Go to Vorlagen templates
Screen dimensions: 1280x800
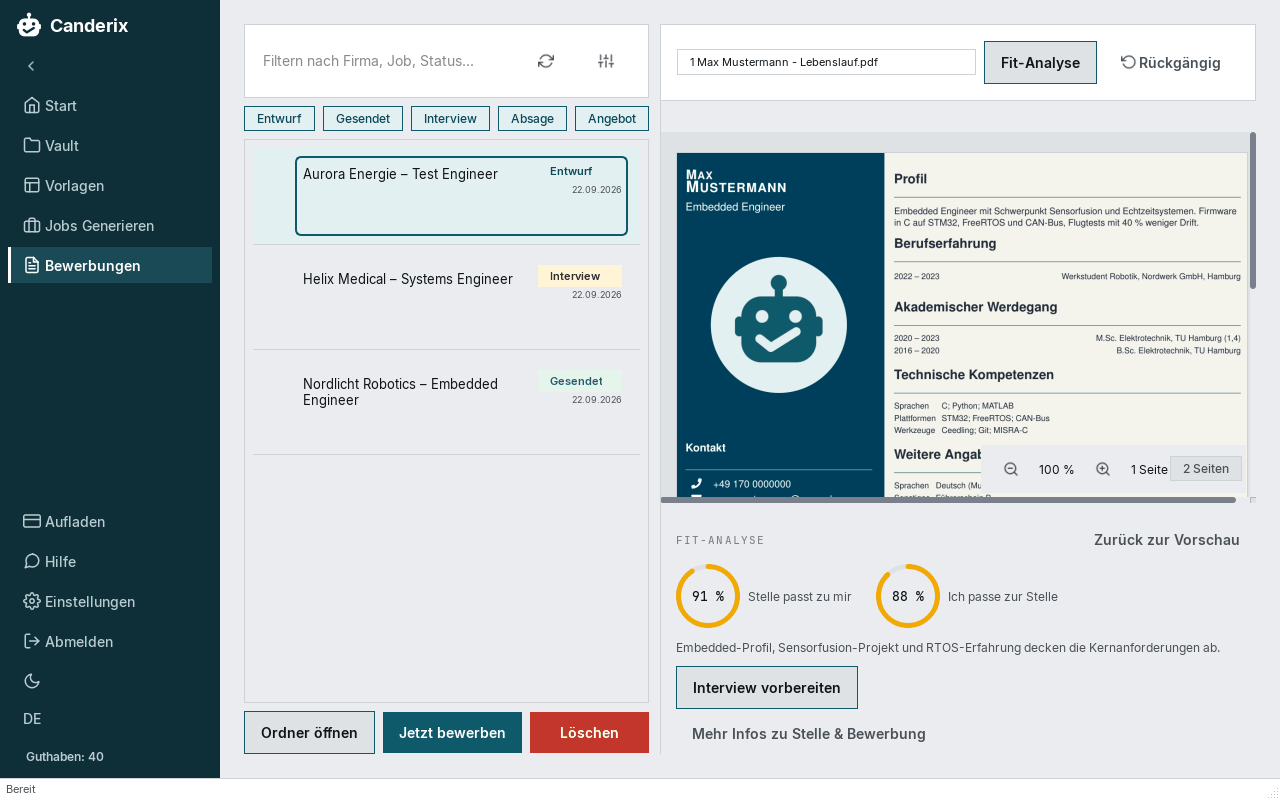coord(110,185)
